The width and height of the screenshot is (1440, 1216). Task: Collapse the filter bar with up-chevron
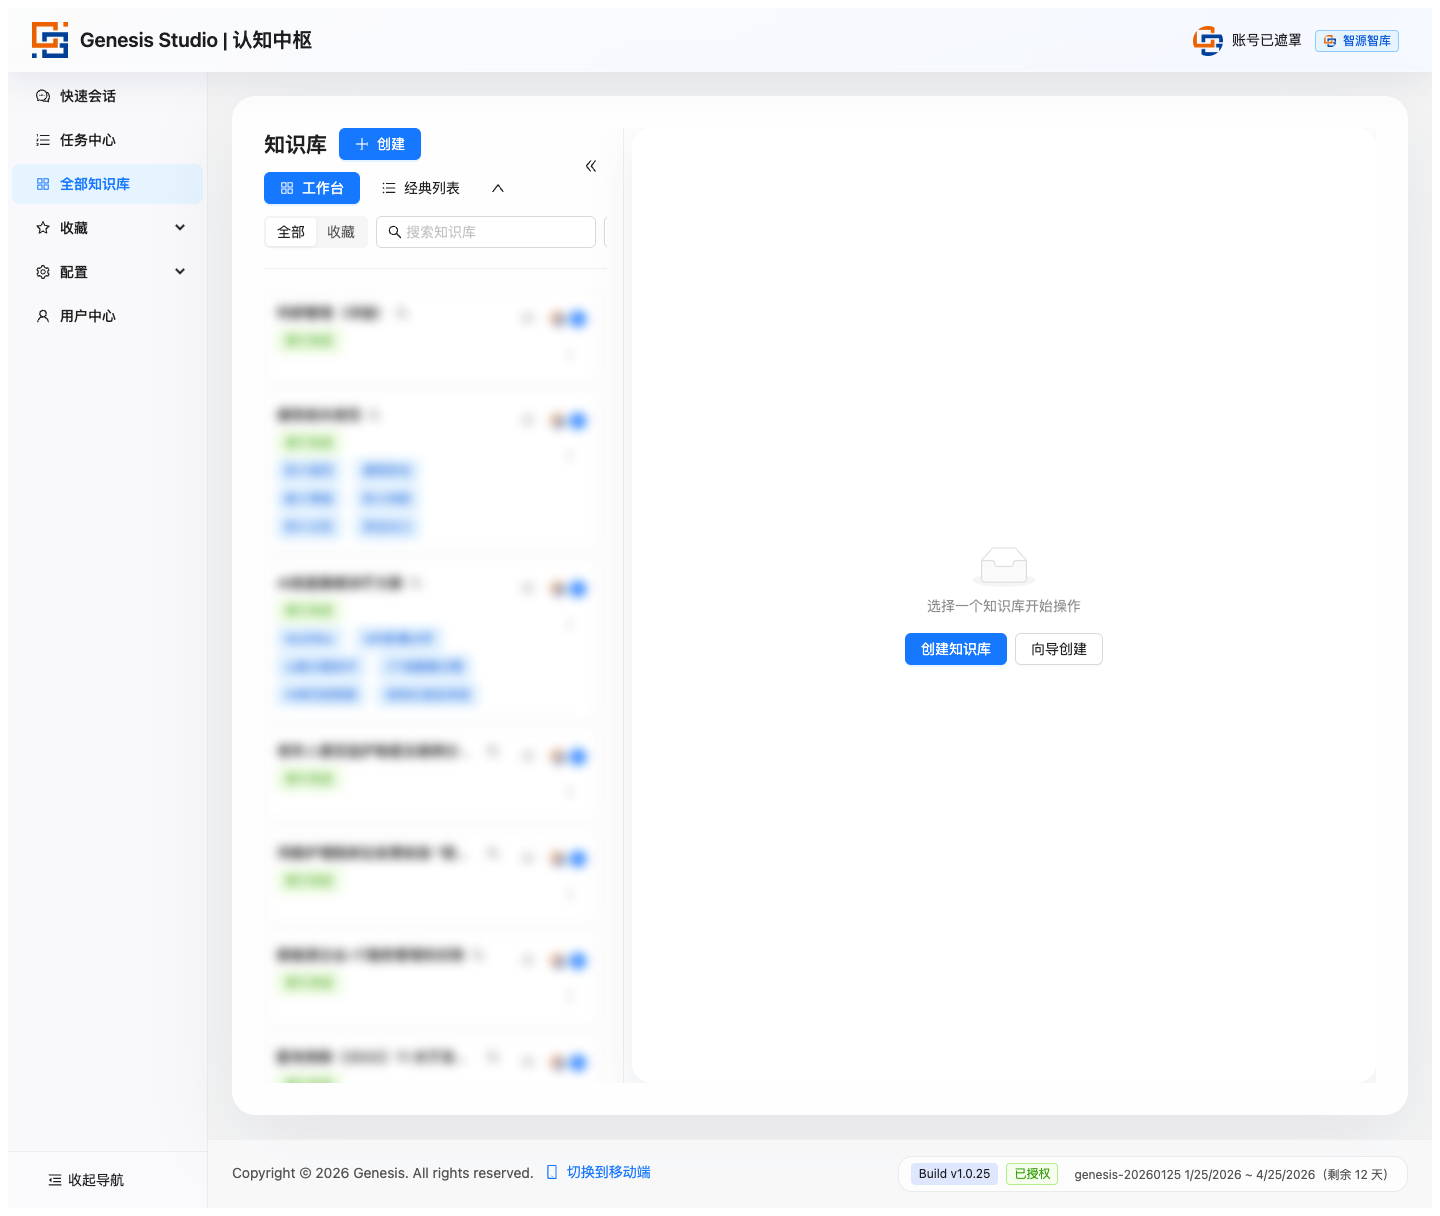click(x=498, y=188)
